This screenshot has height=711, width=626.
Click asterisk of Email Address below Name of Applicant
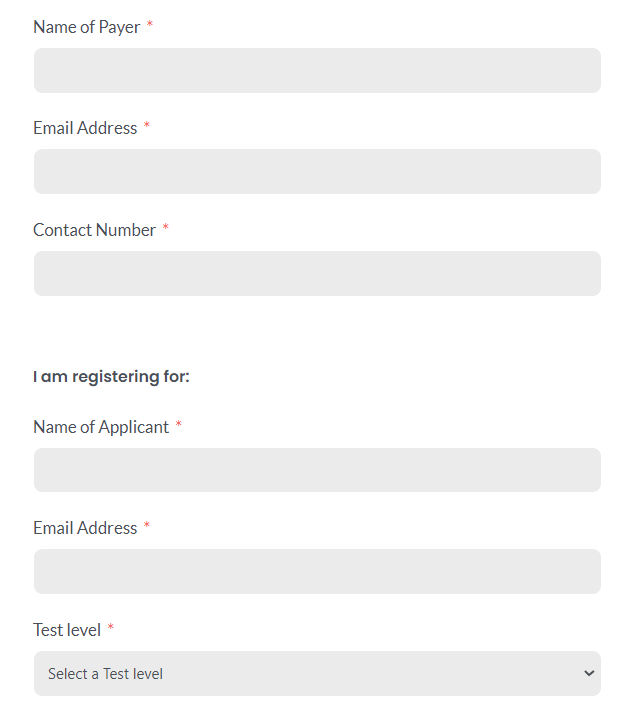point(147,526)
